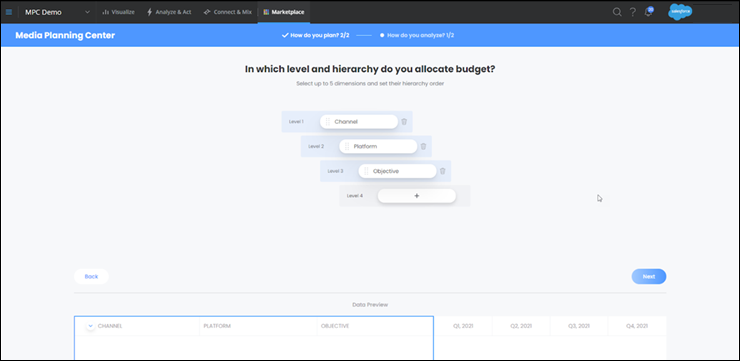Click the PLATFORM column header
740x361 pixels.
(x=217, y=326)
